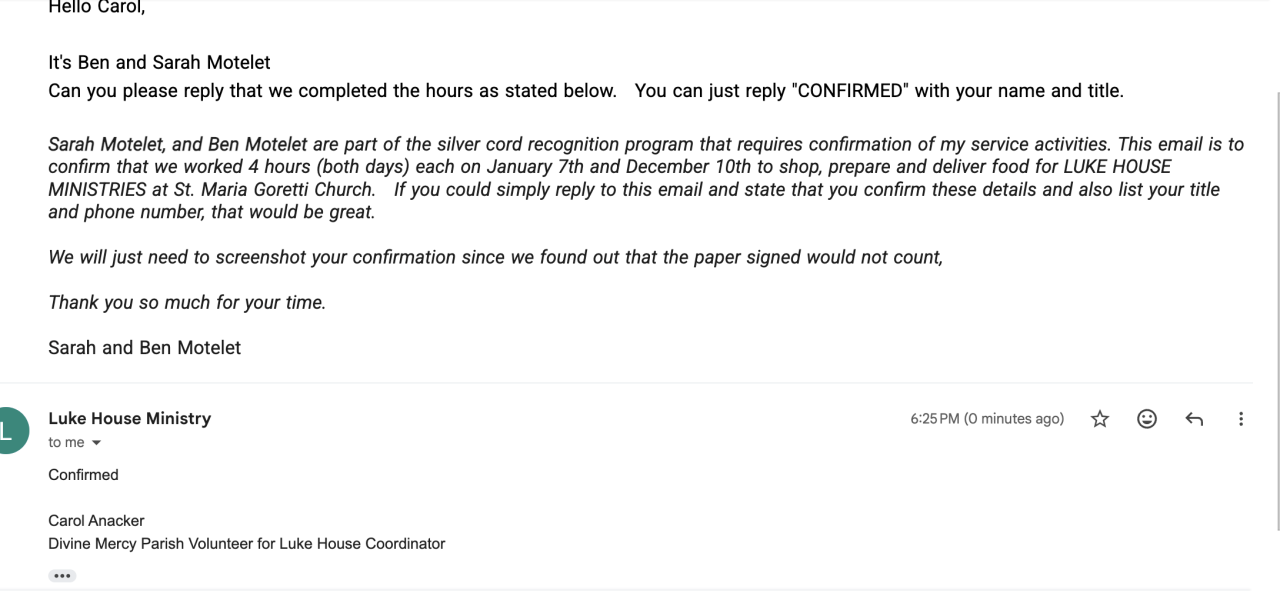
Task: Click the vertical scrollbar on the right
Action: pos(1276,300)
